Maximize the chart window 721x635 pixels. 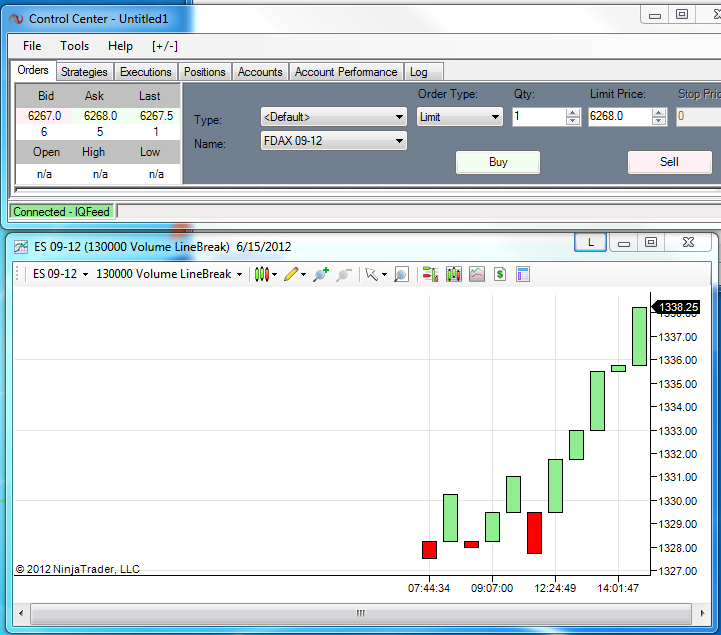651,243
